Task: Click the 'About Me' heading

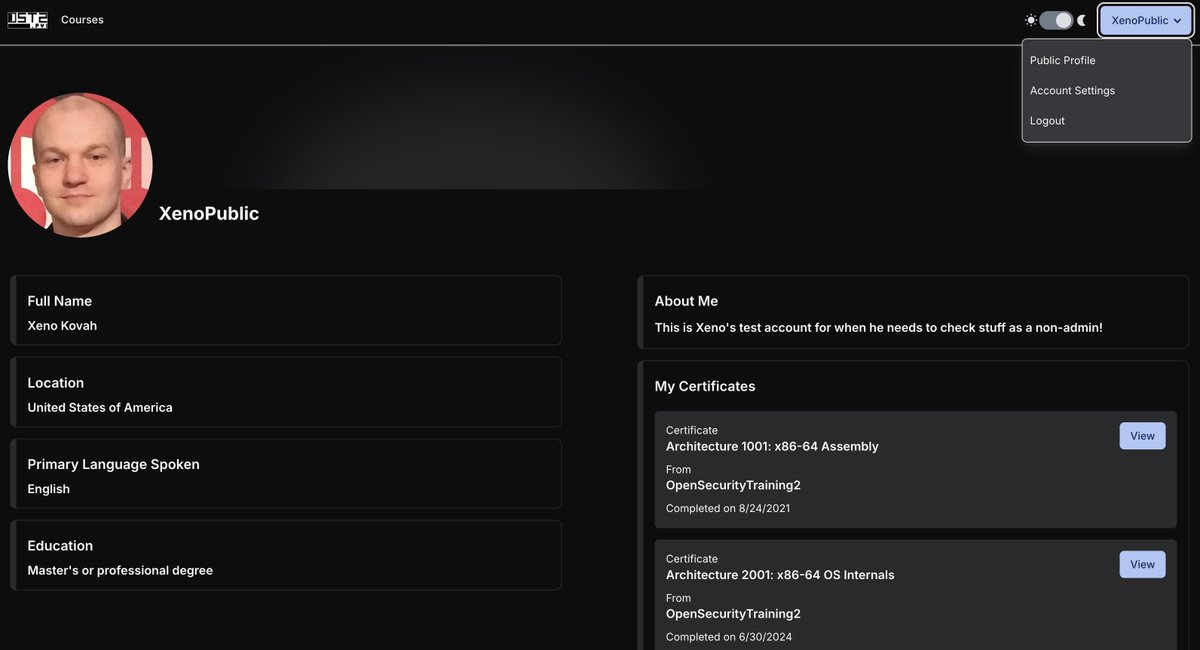Action: pyautogui.click(x=686, y=301)
